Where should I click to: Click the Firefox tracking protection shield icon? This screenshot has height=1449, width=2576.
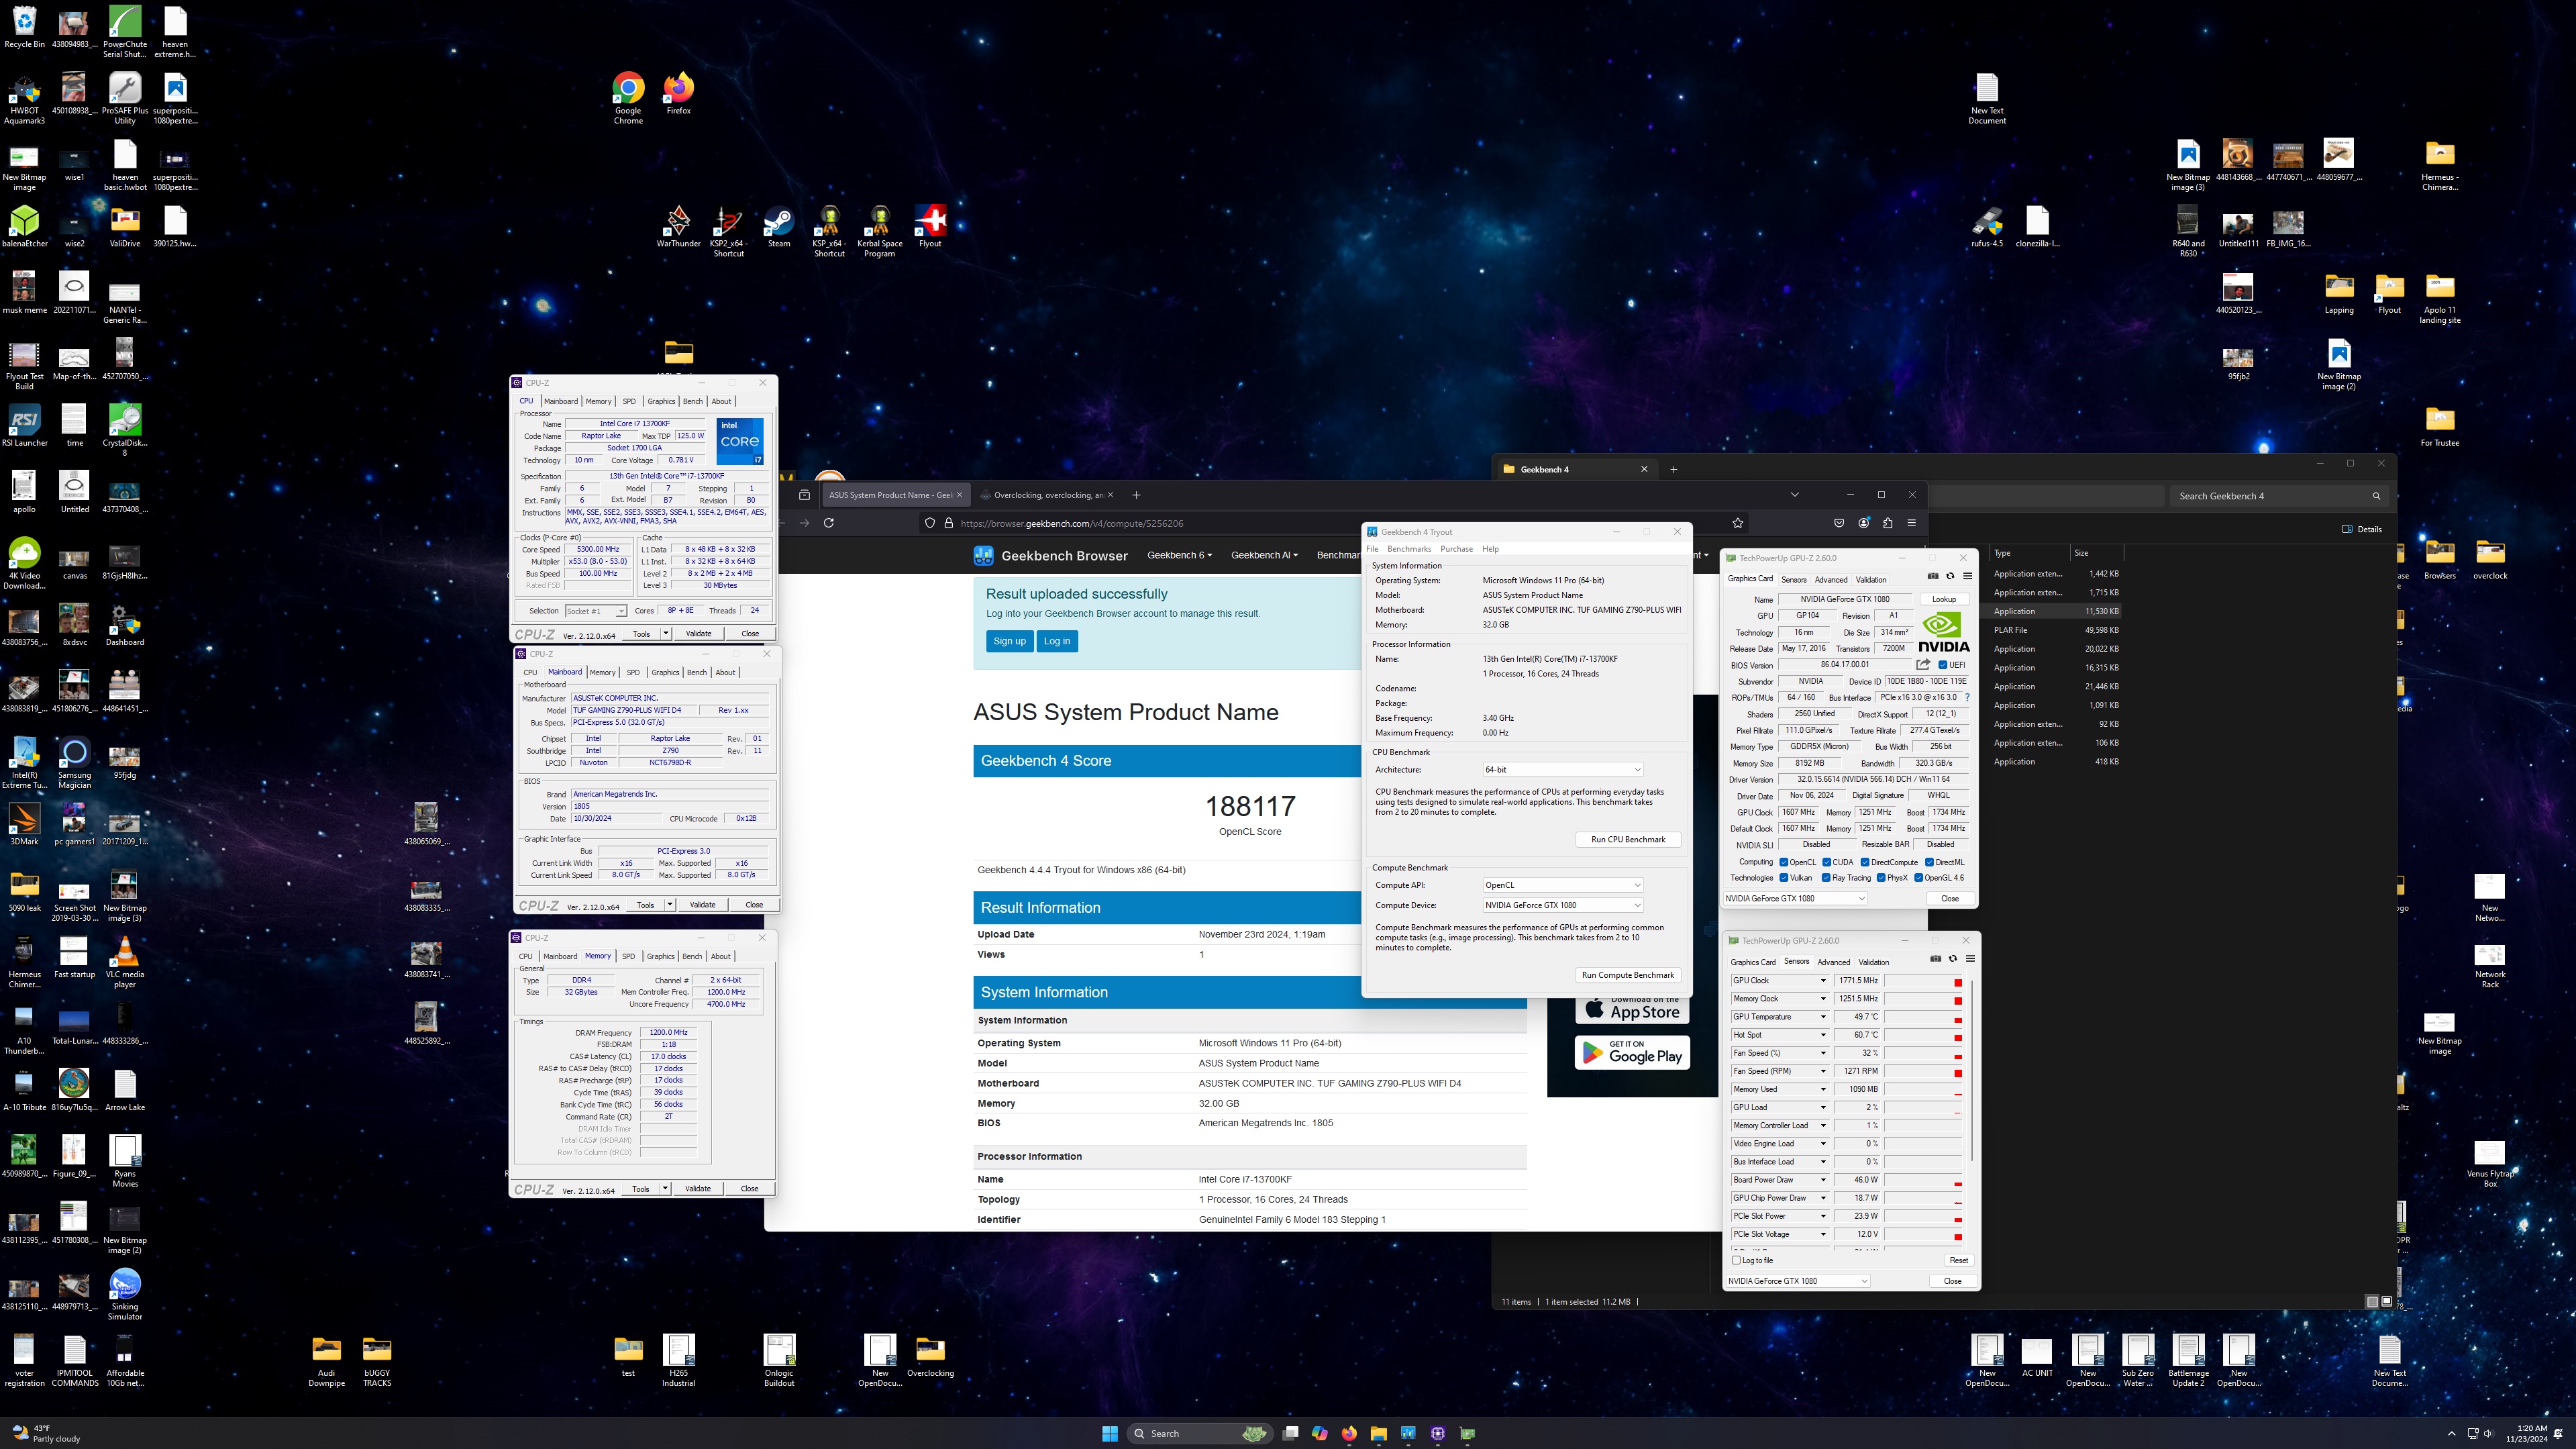coord(930,523)
